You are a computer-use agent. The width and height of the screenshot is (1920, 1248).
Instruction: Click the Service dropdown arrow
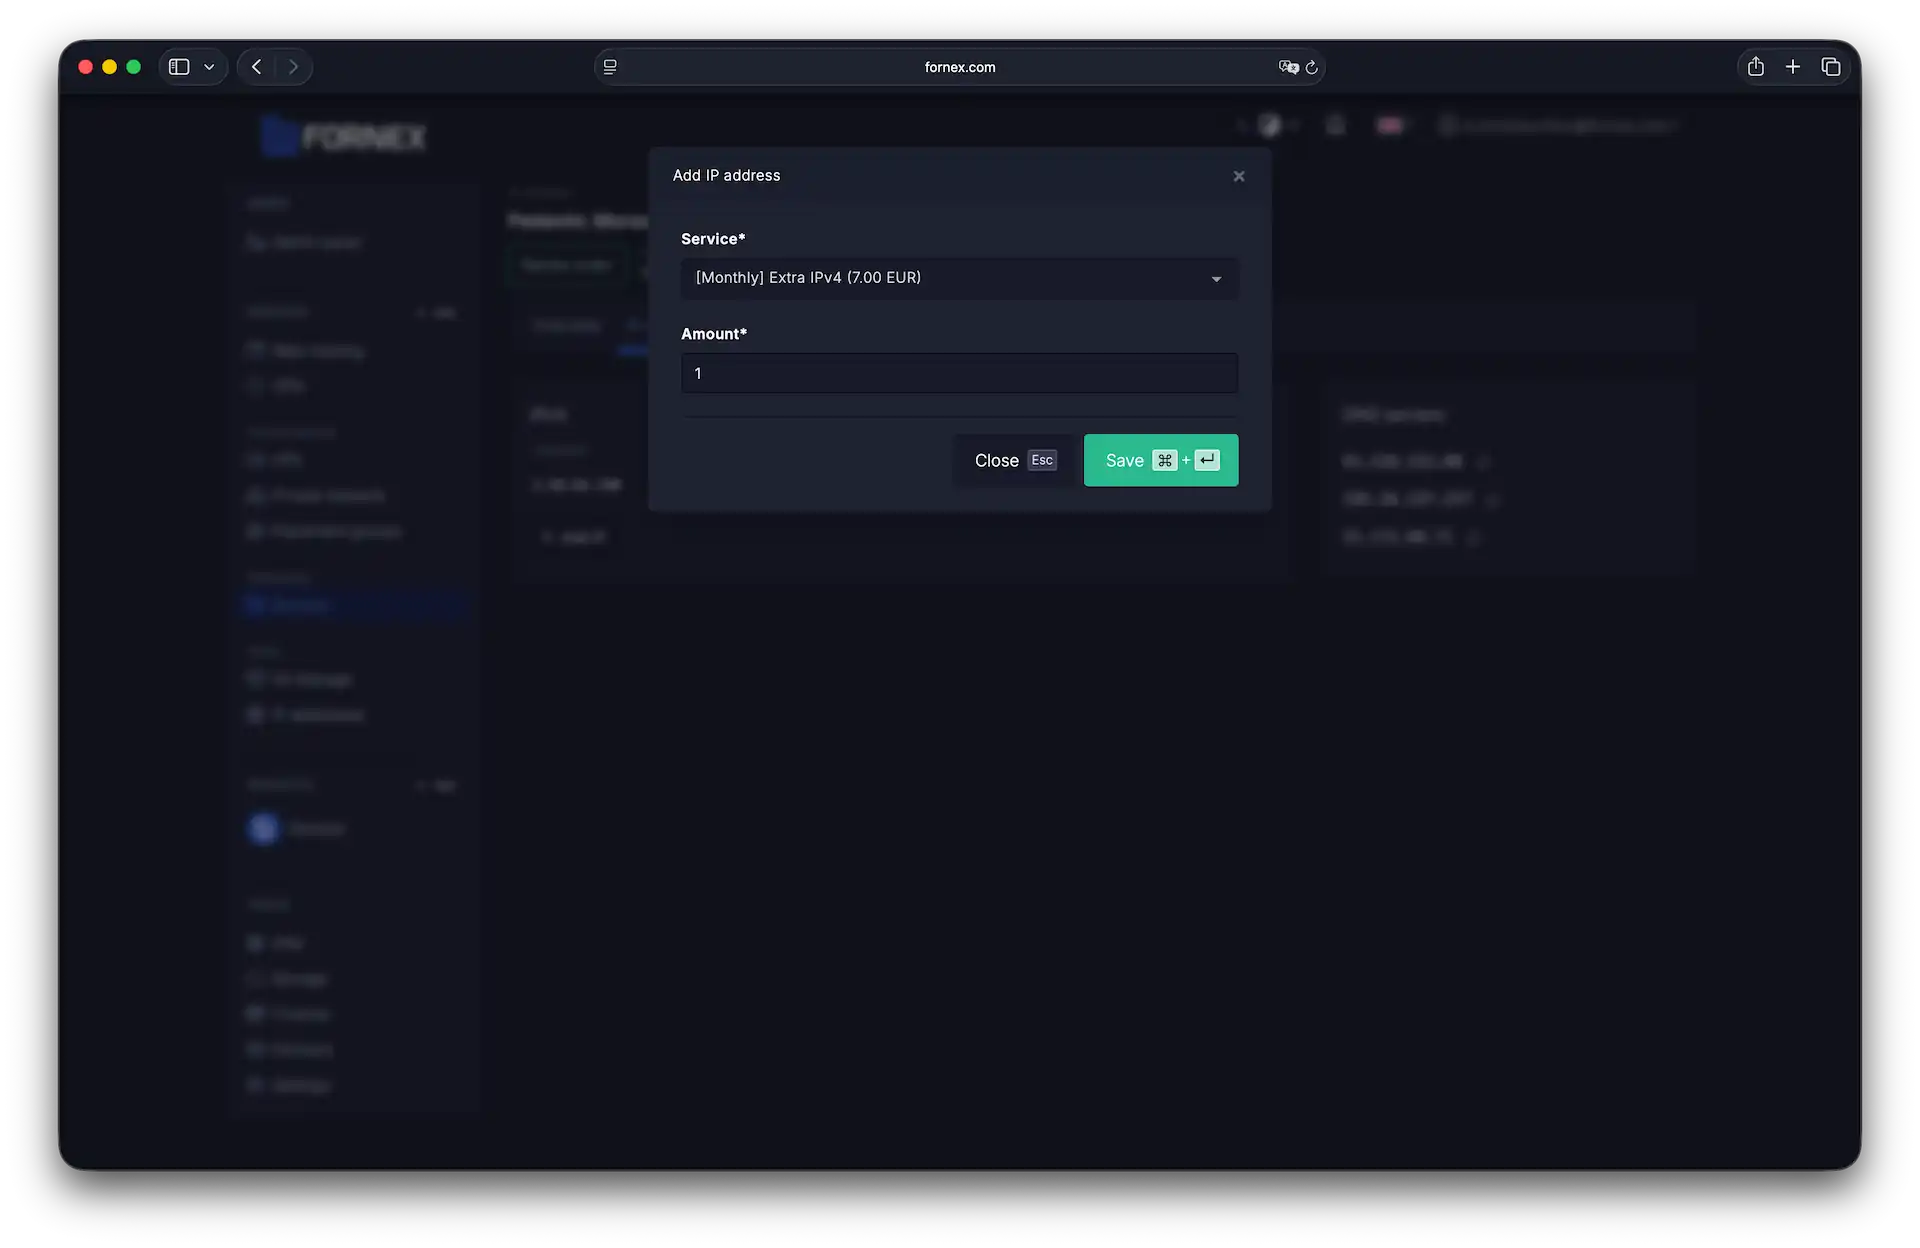point(1216,279)
